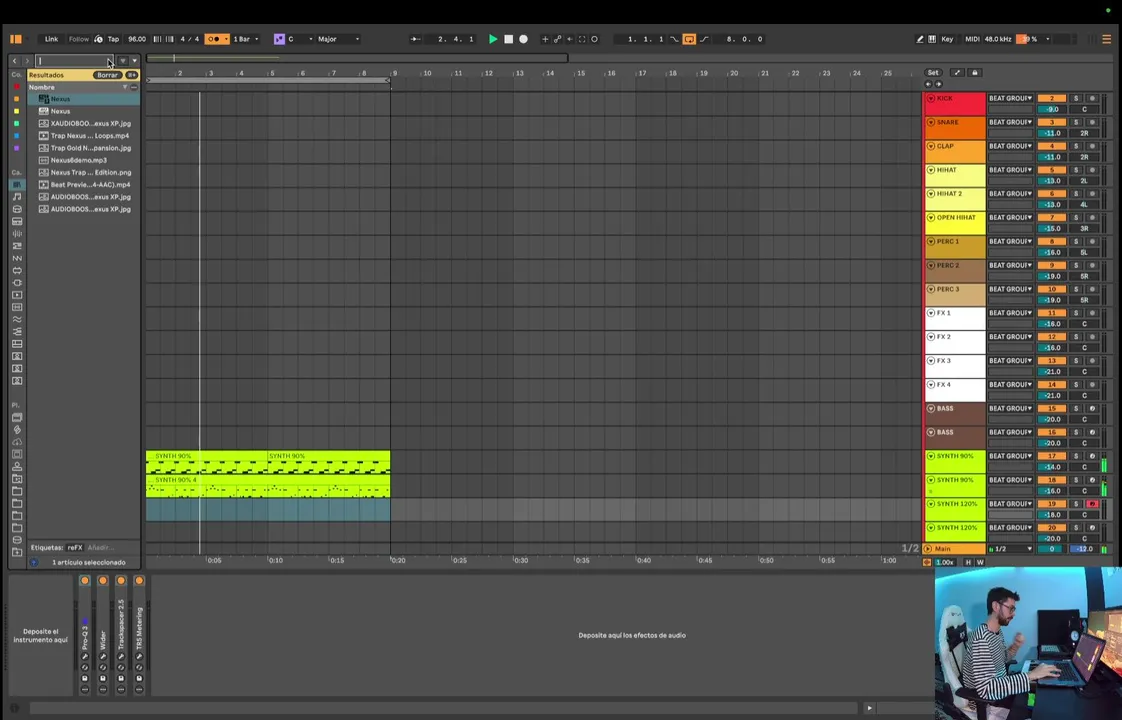The height and width of the screenshot is (720, 1122).
Task: Toggle the arrangement Loop switch
Action: (x=689, y=39)
